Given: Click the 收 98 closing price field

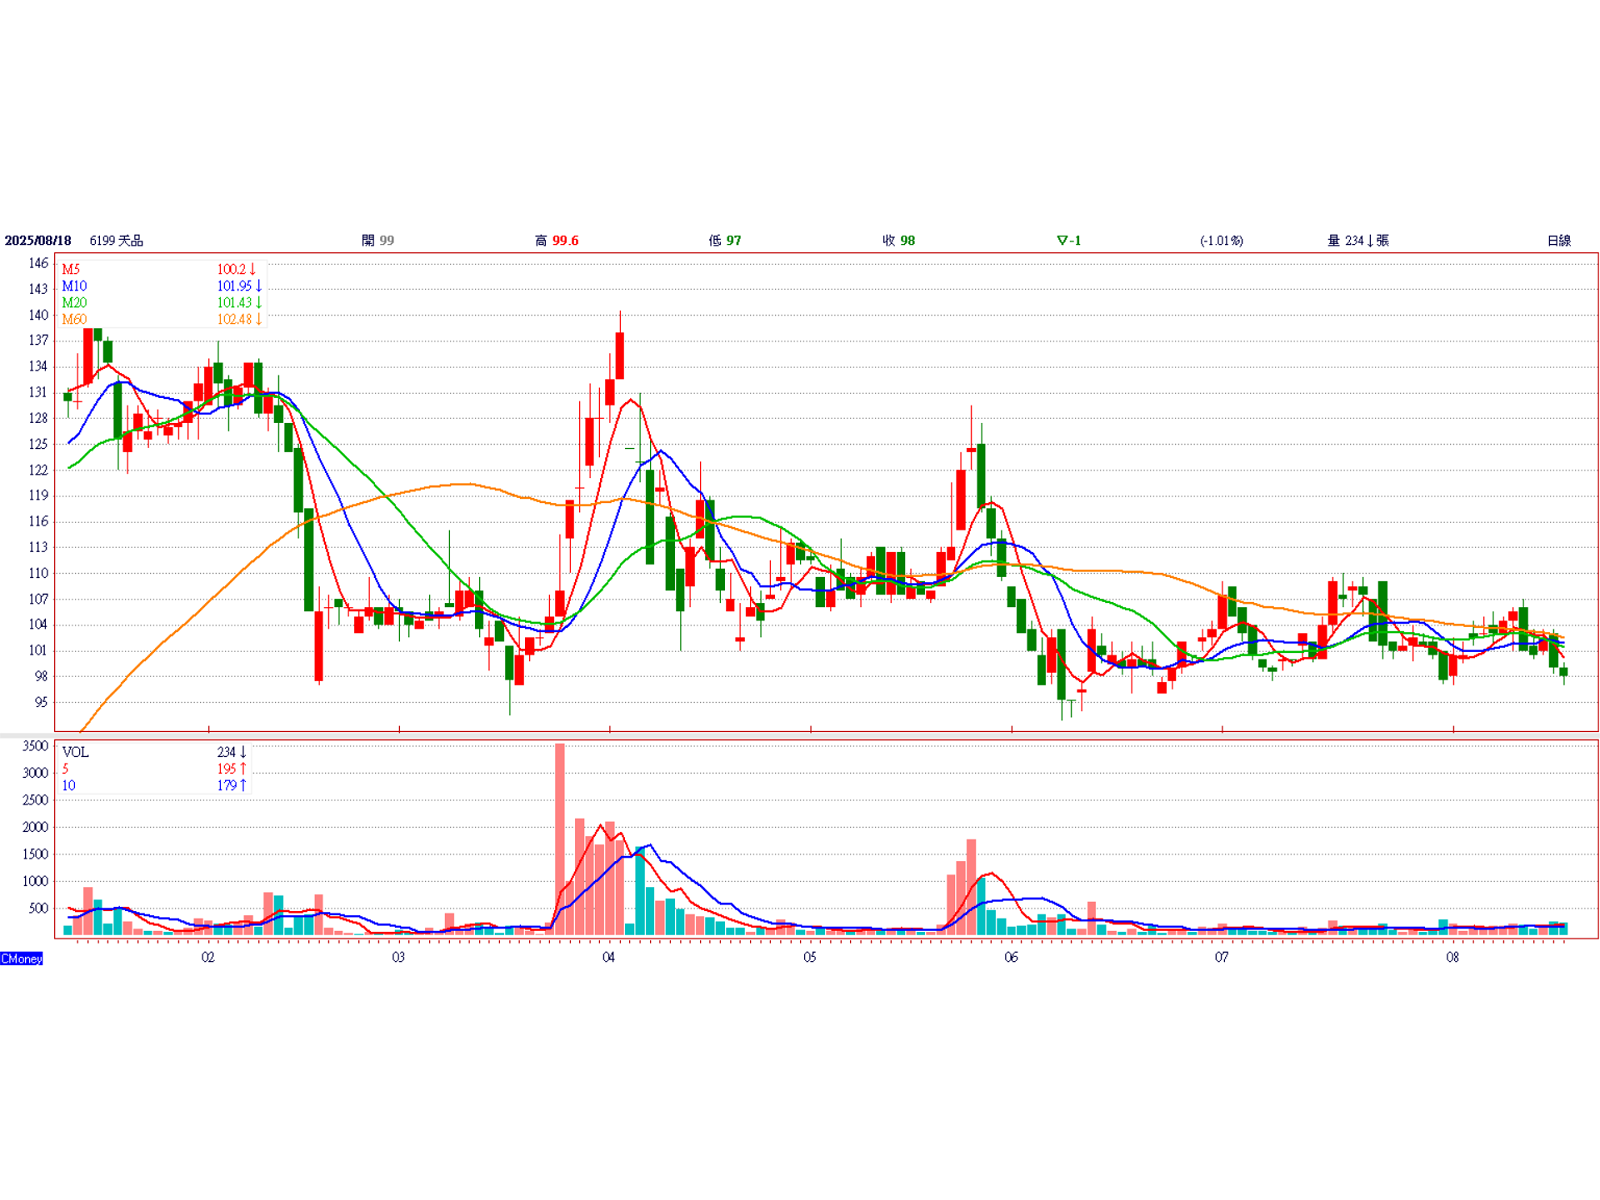Looking at the screenshot, I should click(898, 240).
